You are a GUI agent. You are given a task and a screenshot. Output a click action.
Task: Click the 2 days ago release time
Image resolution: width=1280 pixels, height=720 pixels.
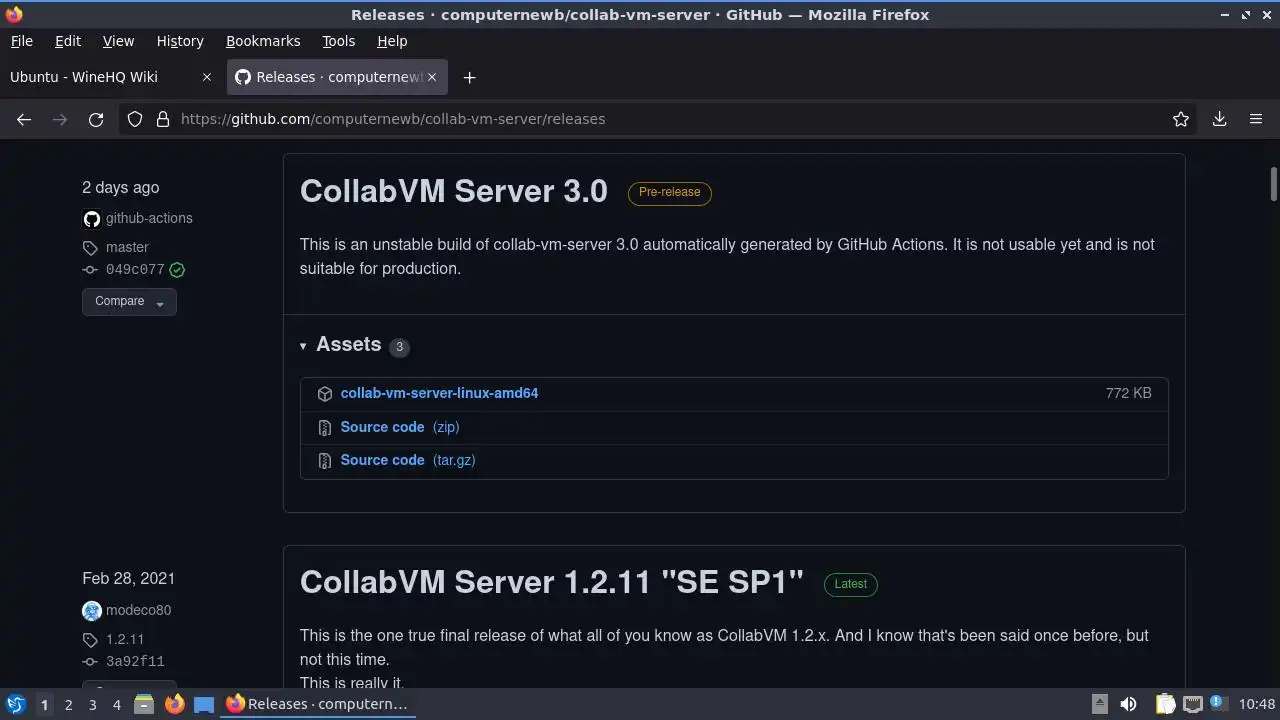pyautogui.click(x=120, y=188)
